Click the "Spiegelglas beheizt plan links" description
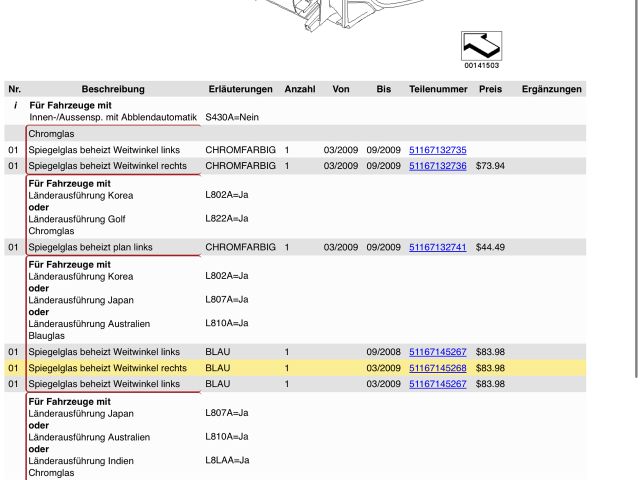 tap(90, 247)
